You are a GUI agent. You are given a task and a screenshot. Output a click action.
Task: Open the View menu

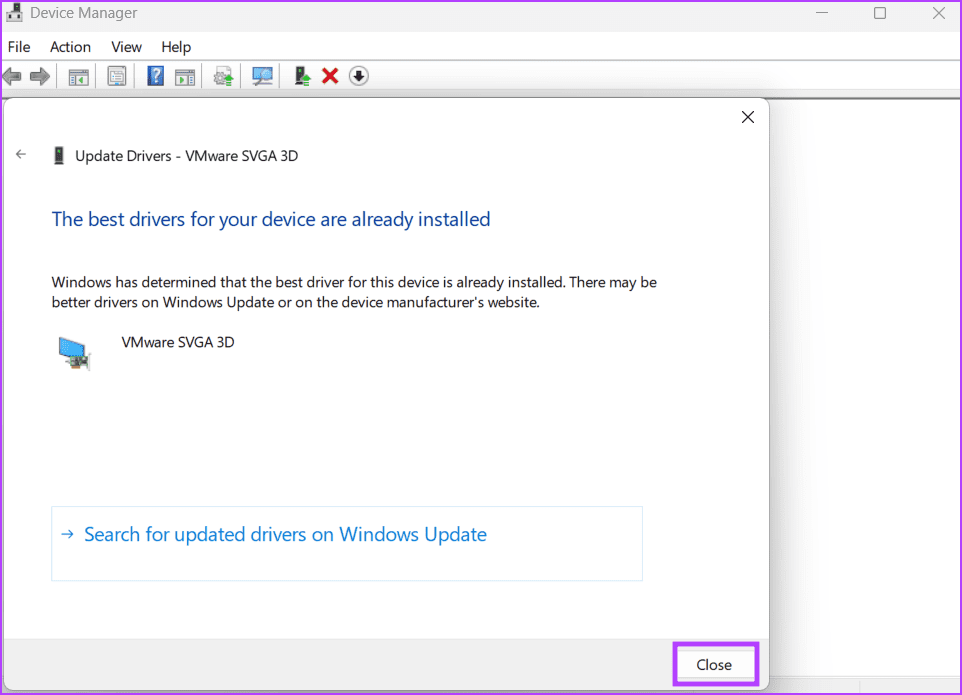[x=126, y=46]
